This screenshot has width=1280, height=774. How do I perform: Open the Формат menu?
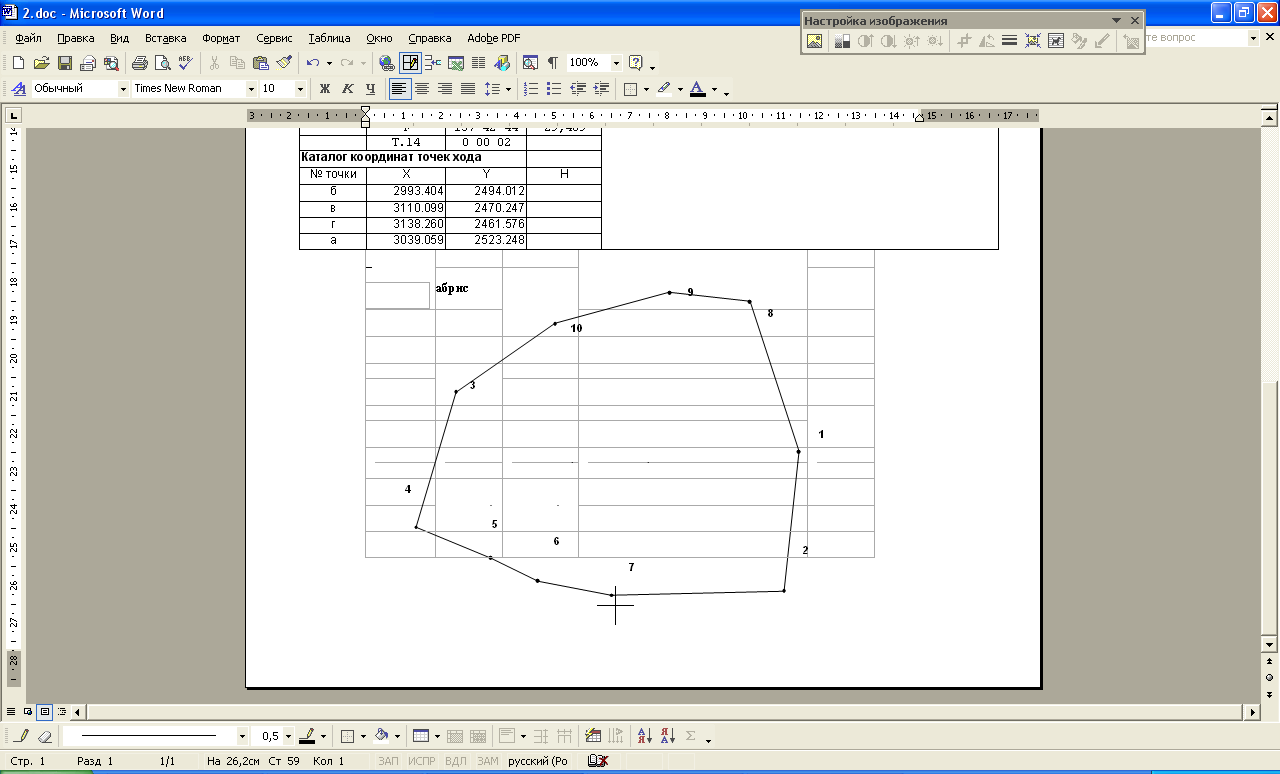pyautogui.click(x=221, y=38)
